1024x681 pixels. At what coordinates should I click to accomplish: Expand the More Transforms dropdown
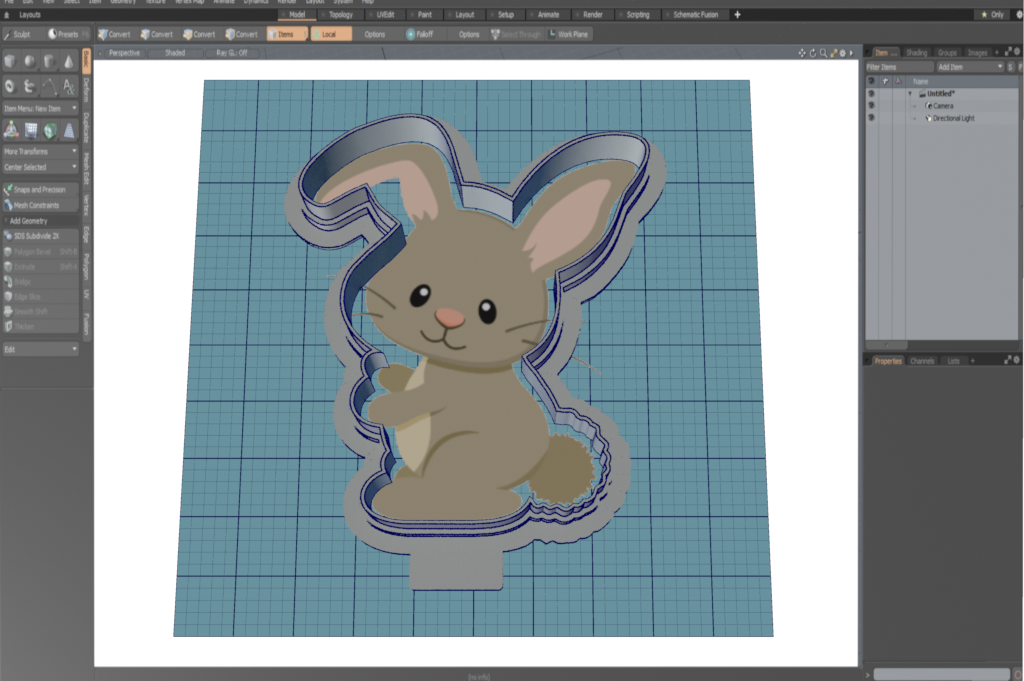tap(40, 151)
